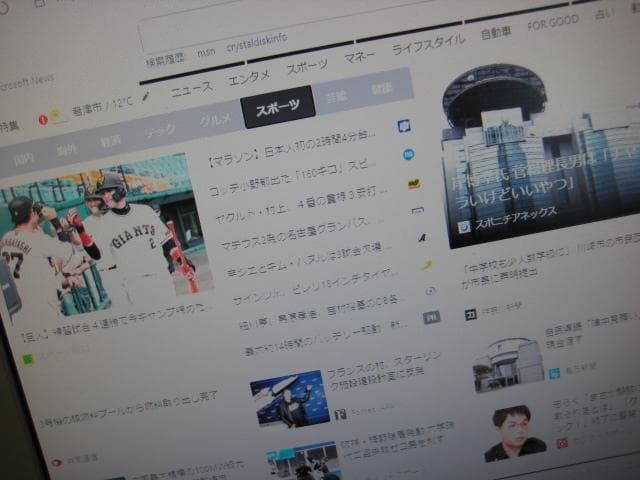
Task: Open the large building photo story card
Action: click(x=543, y=155)
